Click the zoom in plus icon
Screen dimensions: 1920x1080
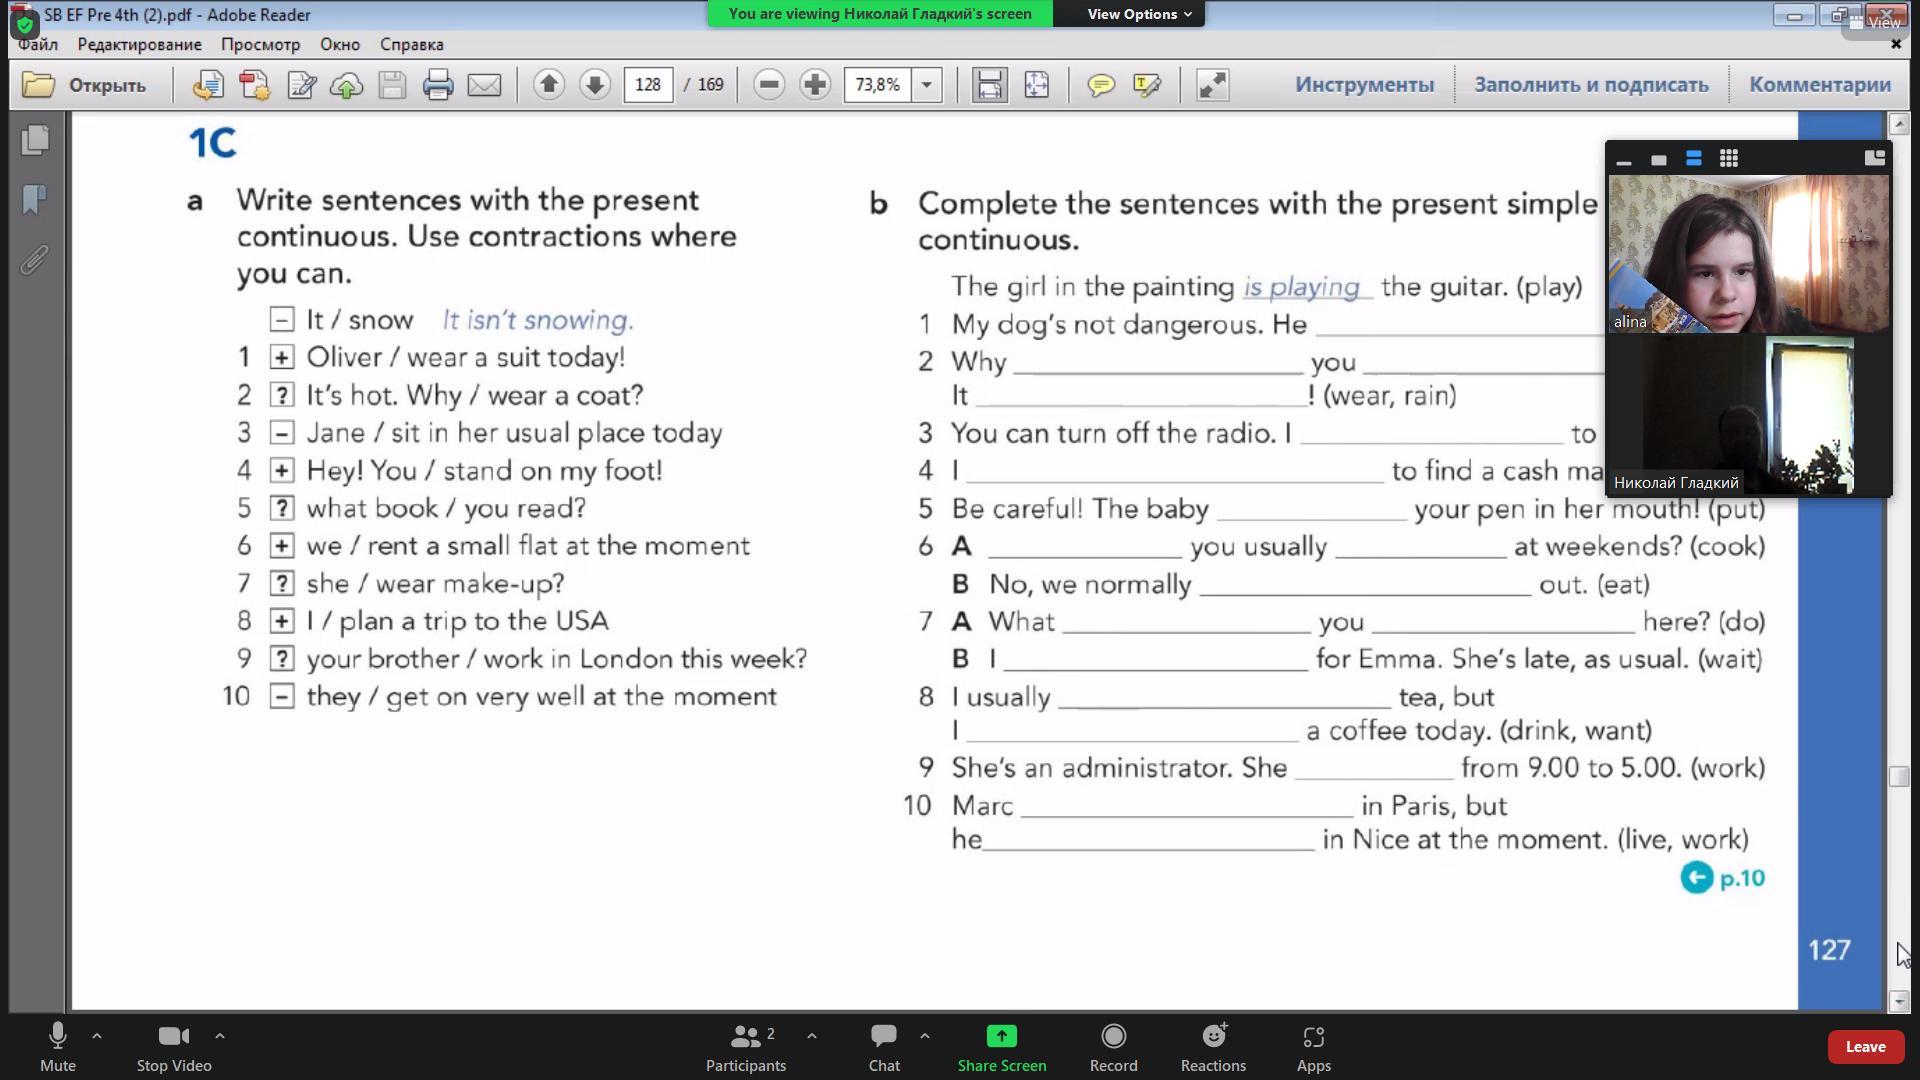point(815,85)
